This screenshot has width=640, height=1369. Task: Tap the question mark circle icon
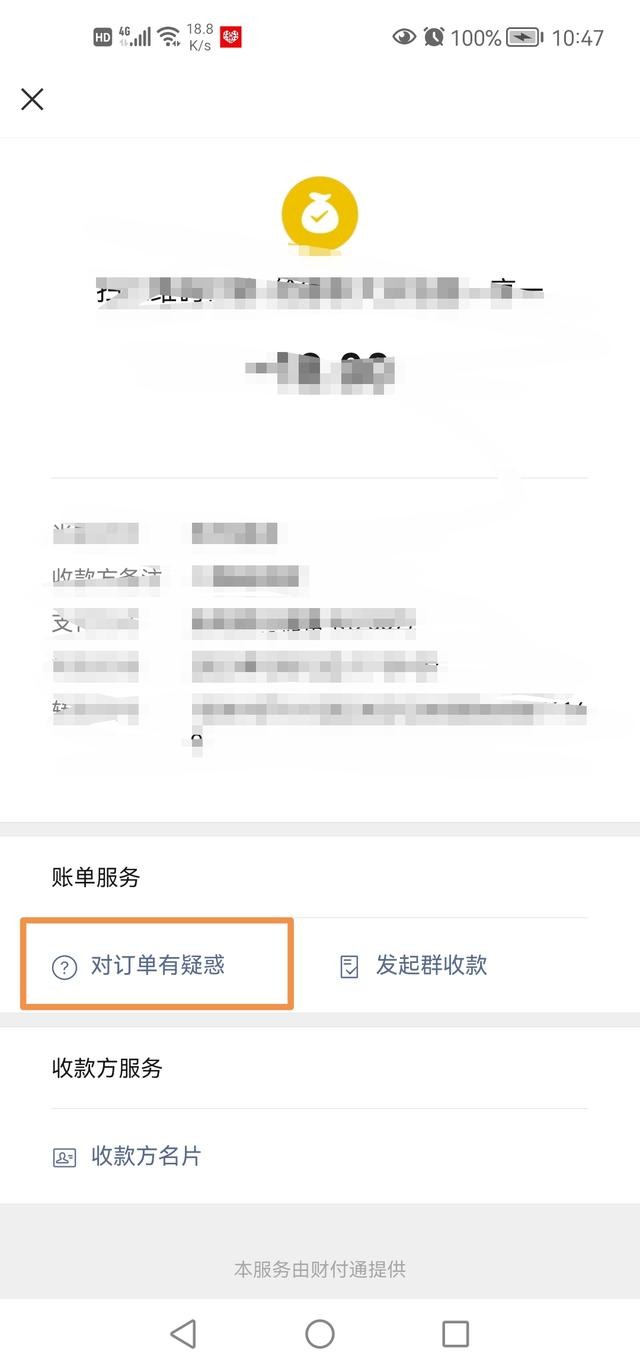click(64, 967)
